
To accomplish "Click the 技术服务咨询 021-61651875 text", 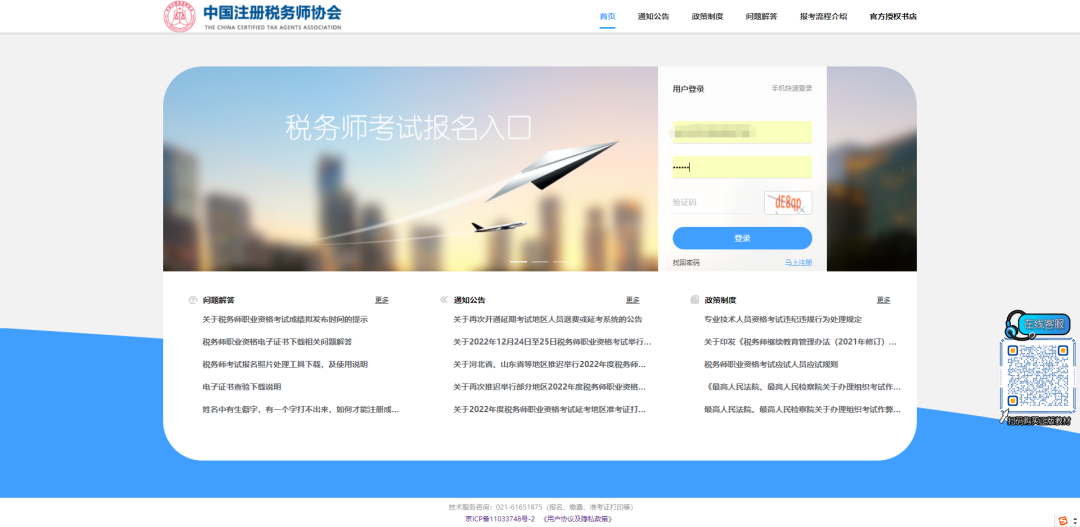I will [541, 507].
